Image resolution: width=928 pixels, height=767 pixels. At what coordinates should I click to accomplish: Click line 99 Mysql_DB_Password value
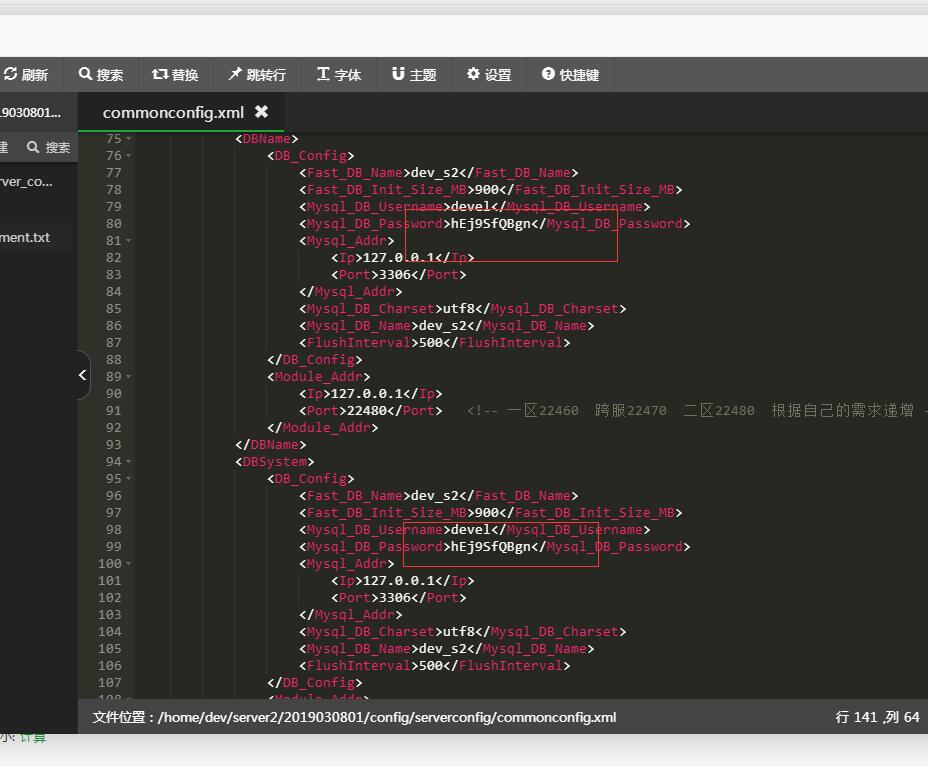pos(491,547)
